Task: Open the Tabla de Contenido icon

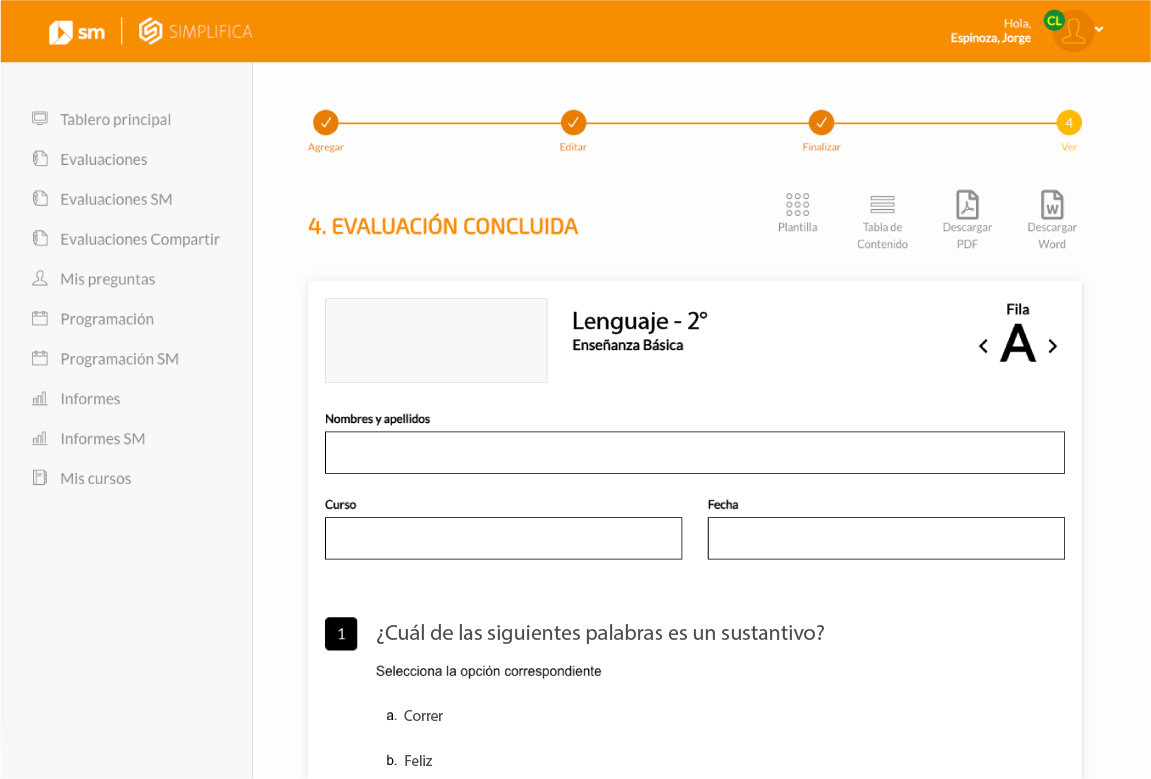Action: point(882,204)
